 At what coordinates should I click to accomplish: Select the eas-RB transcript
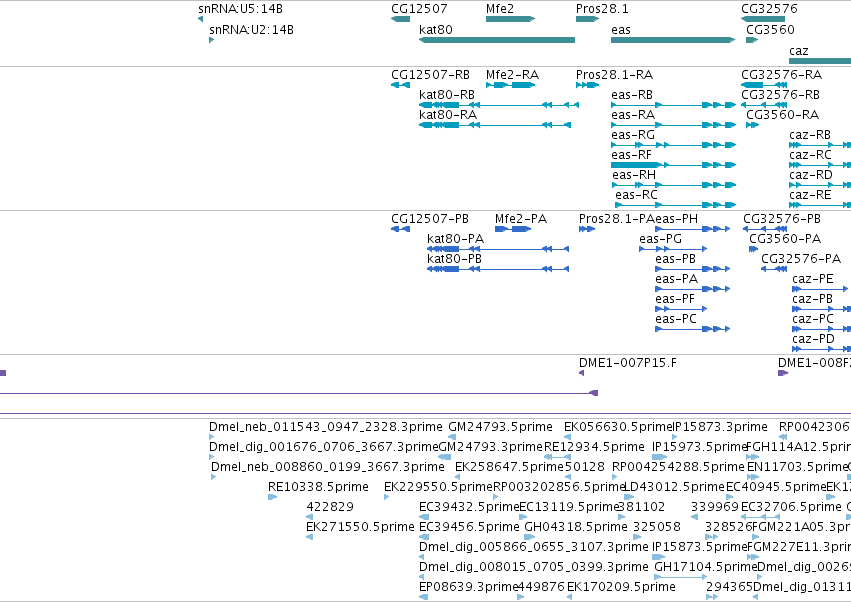click(x=674, y=105)
